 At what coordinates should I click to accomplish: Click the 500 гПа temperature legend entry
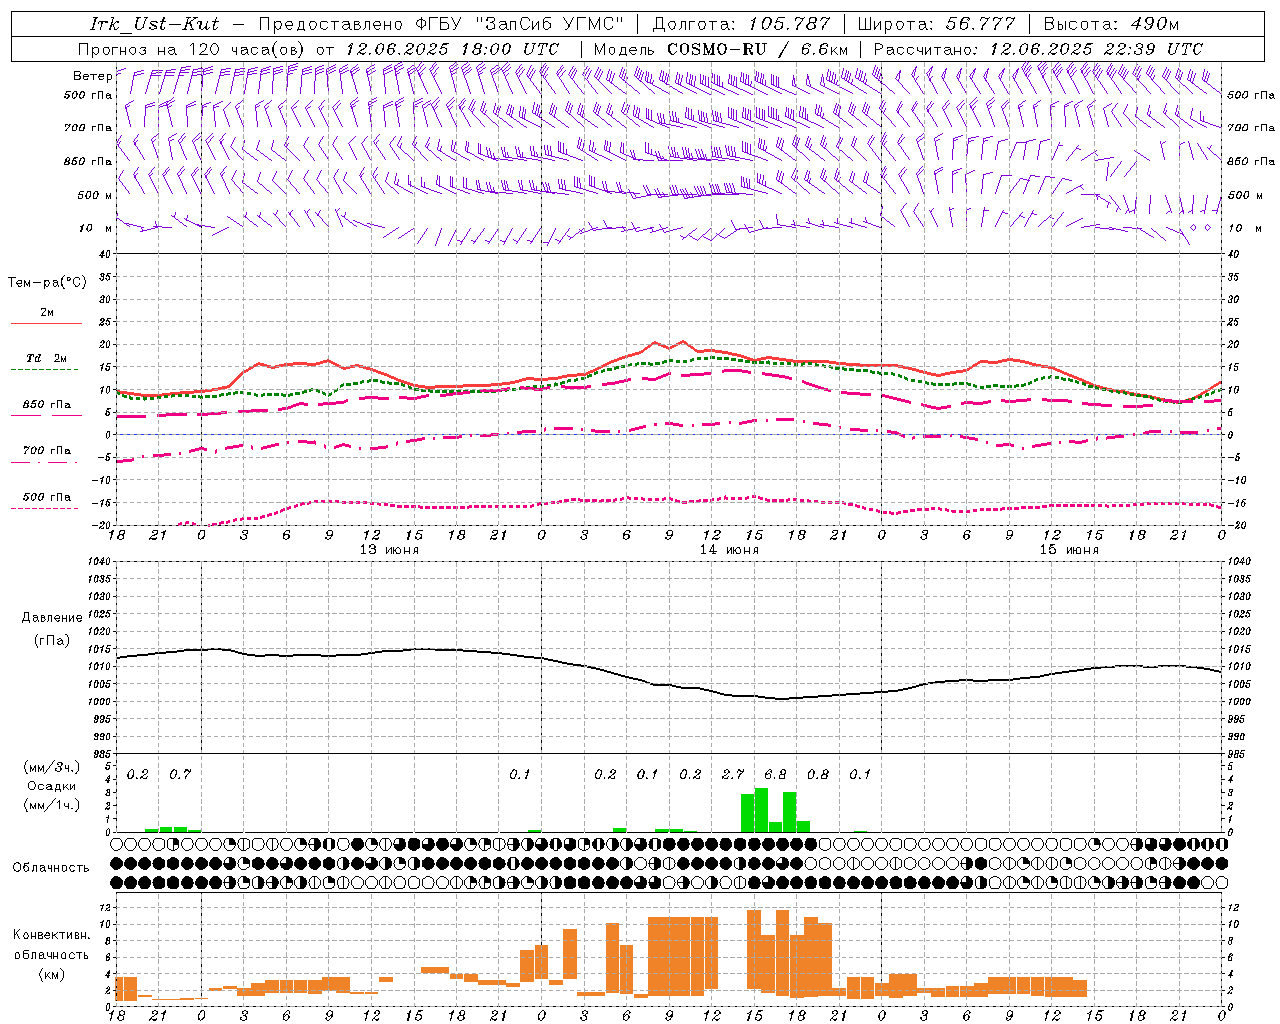pos(47,497)
